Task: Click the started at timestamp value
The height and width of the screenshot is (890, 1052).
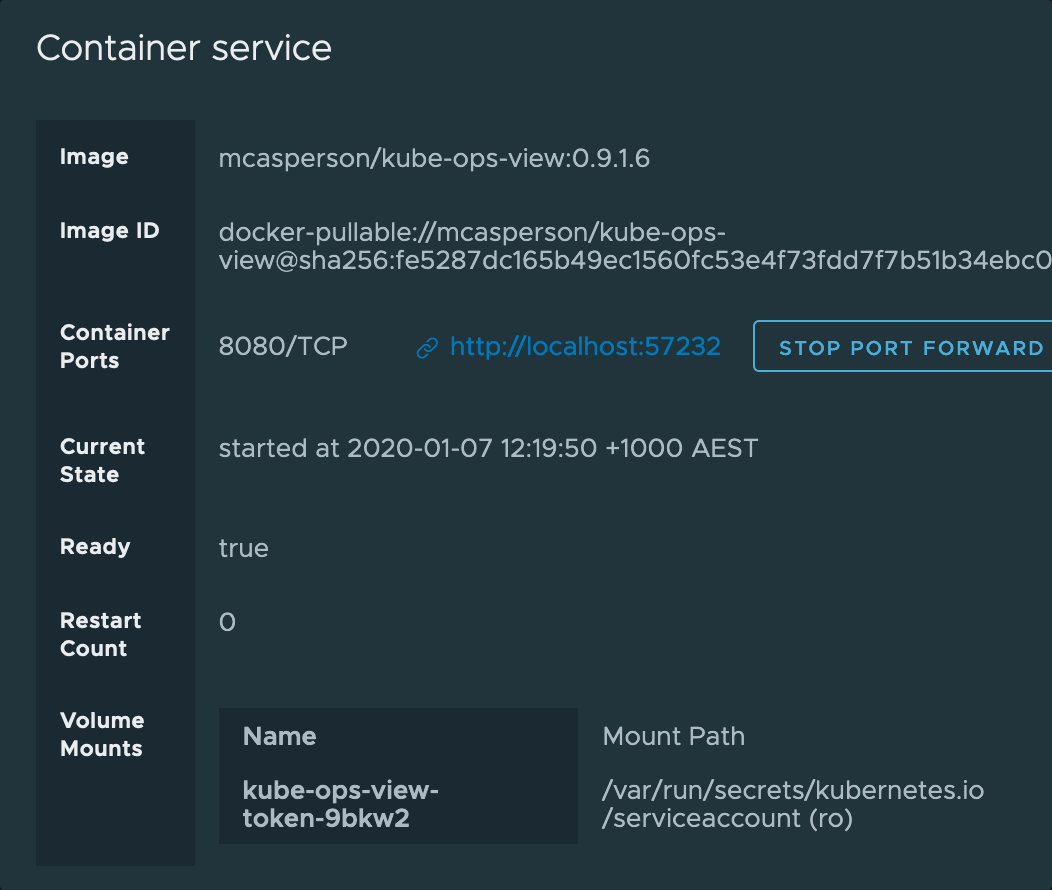Action: [488, 448]
